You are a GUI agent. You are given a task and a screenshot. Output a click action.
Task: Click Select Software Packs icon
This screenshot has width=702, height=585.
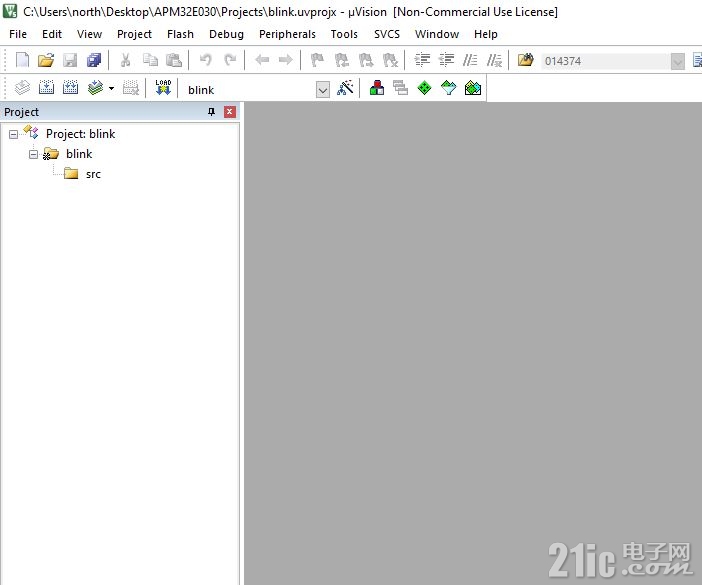pyautogui.click(x=449, y=88)
